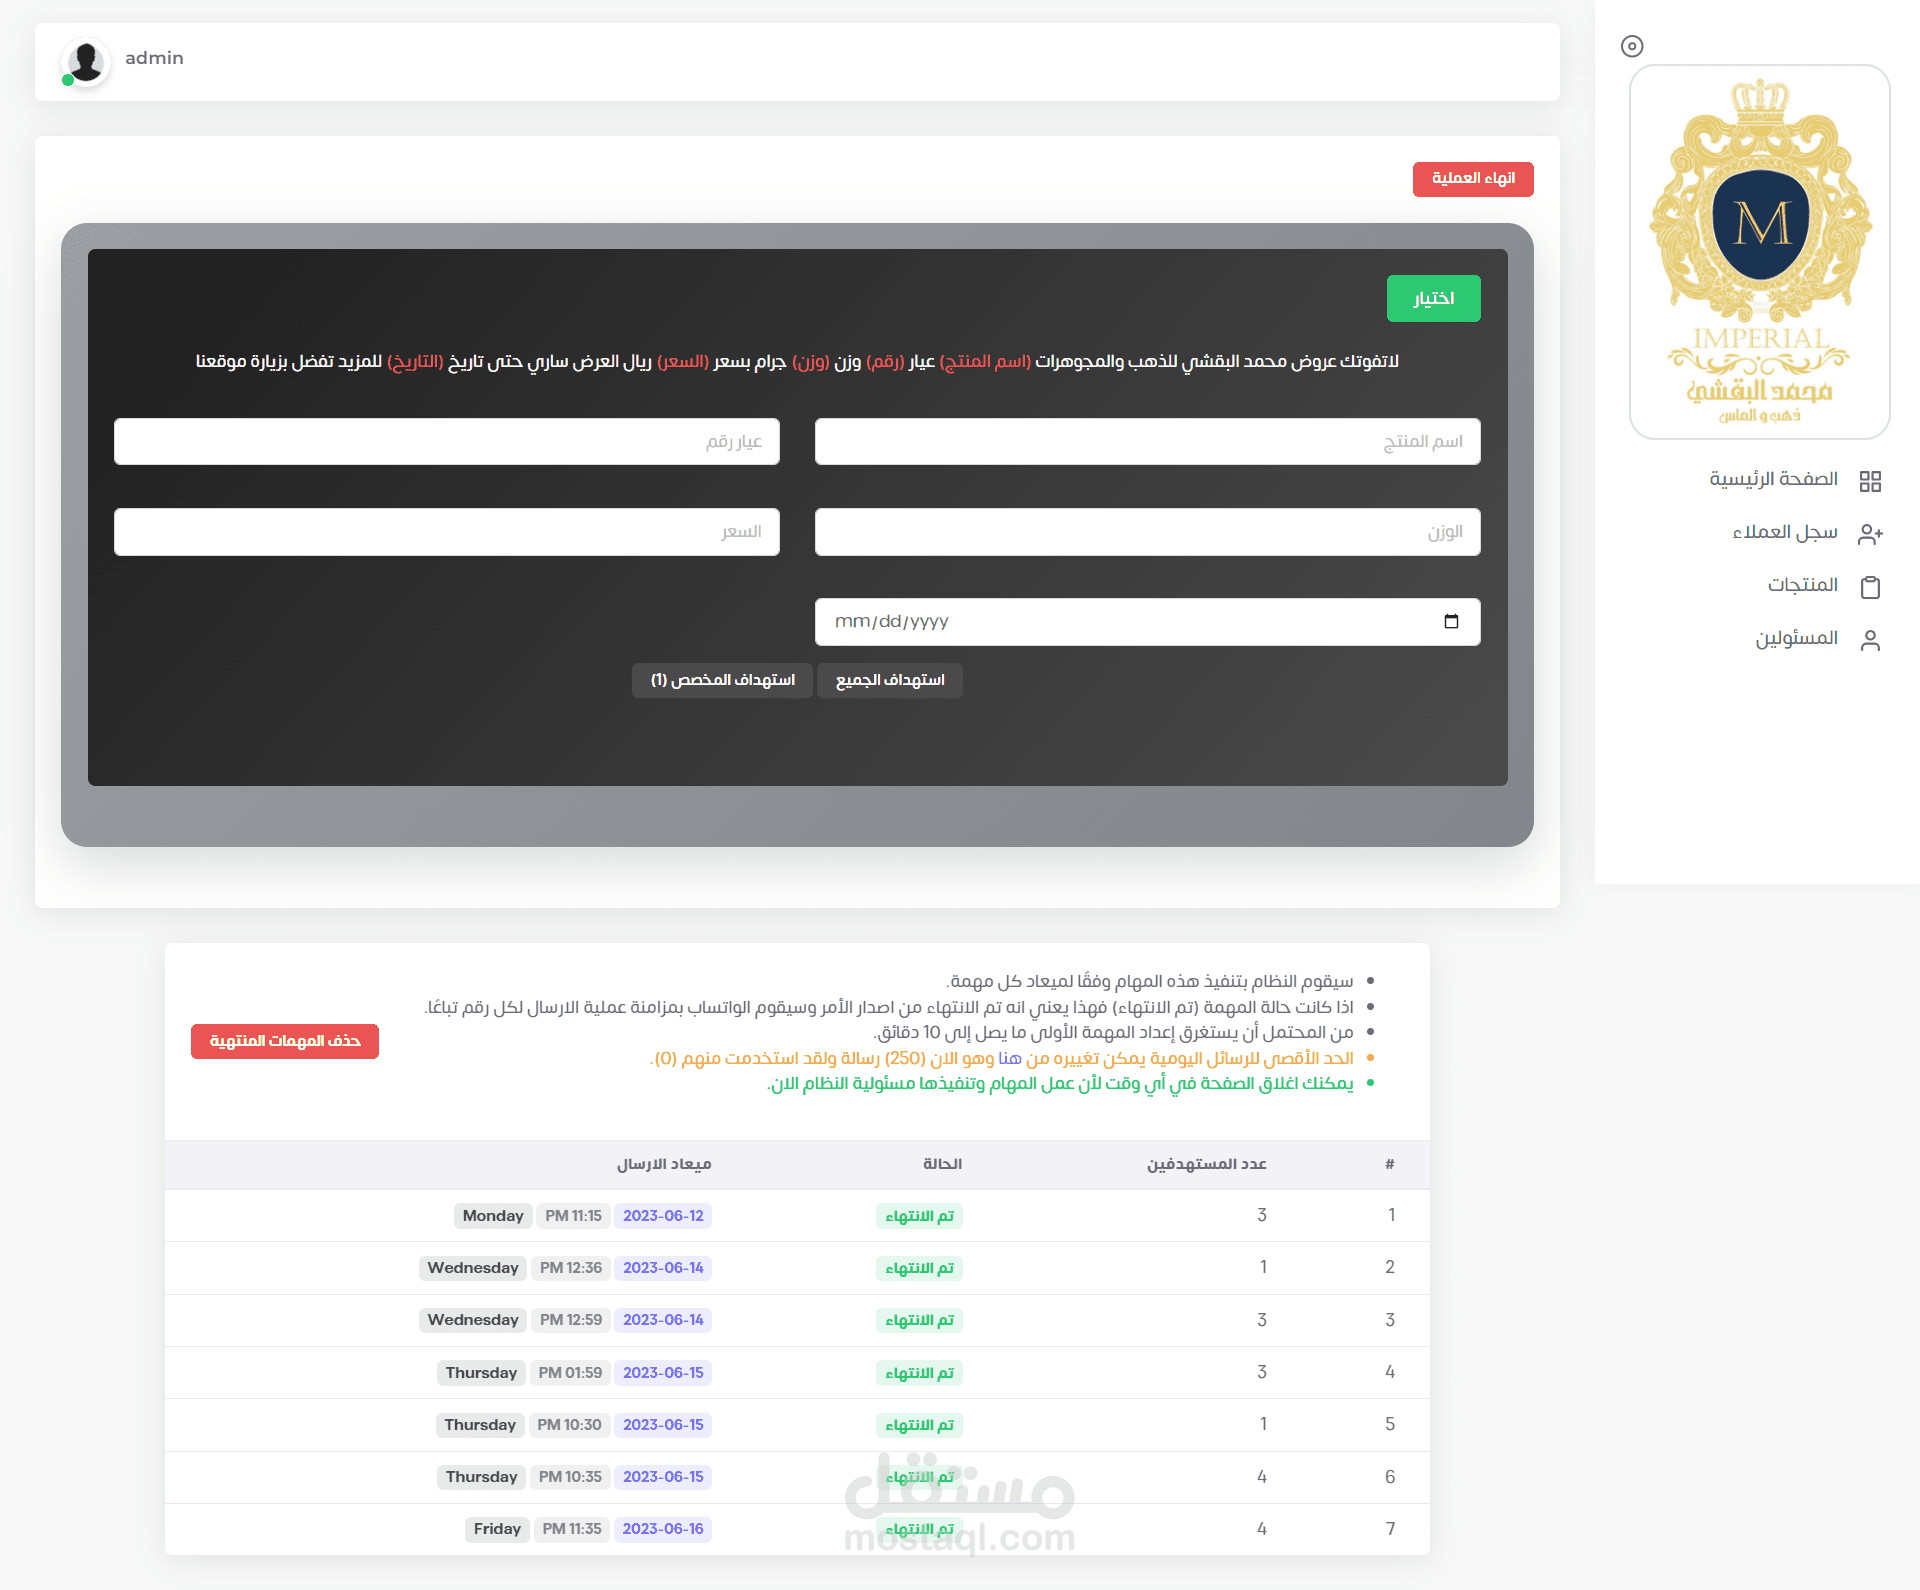The height and width of the screenshot is (1590, 1920).
Task: Click the circular sidebar toggle icon
Action: click(x=1632, y=46)
